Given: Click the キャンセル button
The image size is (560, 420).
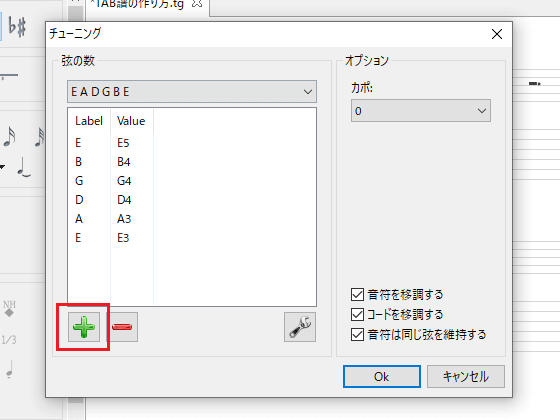Looking at the screenshot, I should [x=466, y=376].
